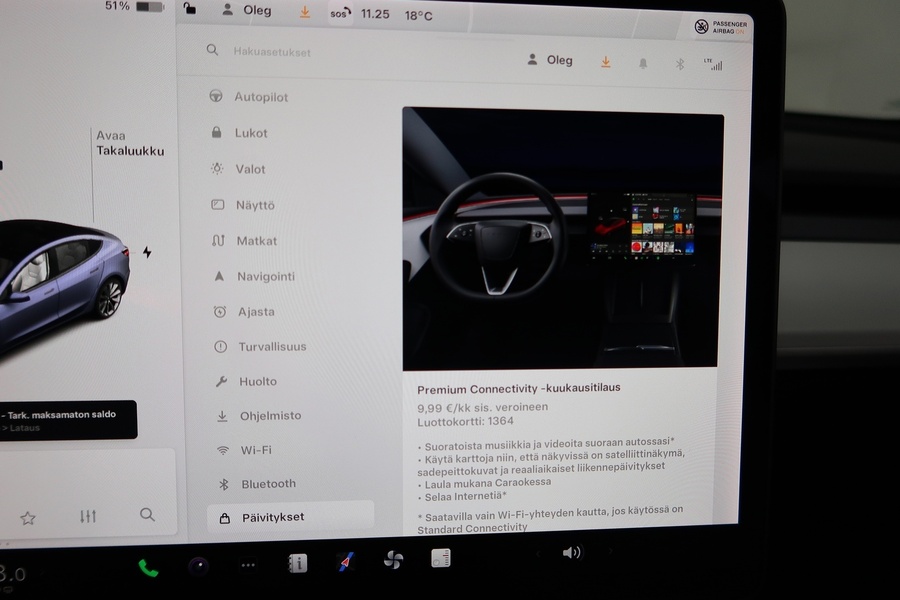Open the SOS emergency menu
The width and height of the screenshot is (900, 600).
339,12
